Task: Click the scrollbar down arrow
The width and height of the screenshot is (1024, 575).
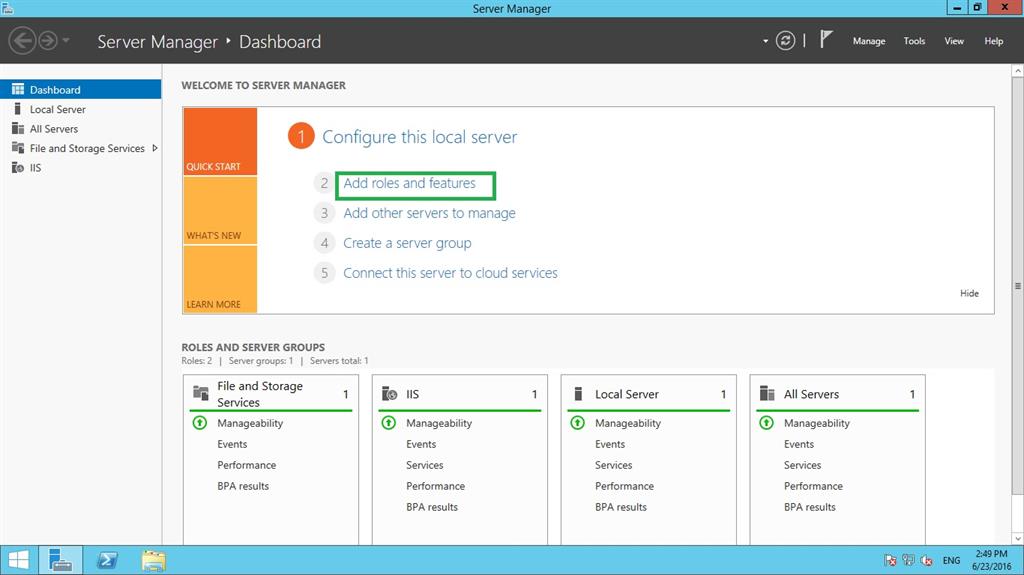Action: (x=1017, y=538)
